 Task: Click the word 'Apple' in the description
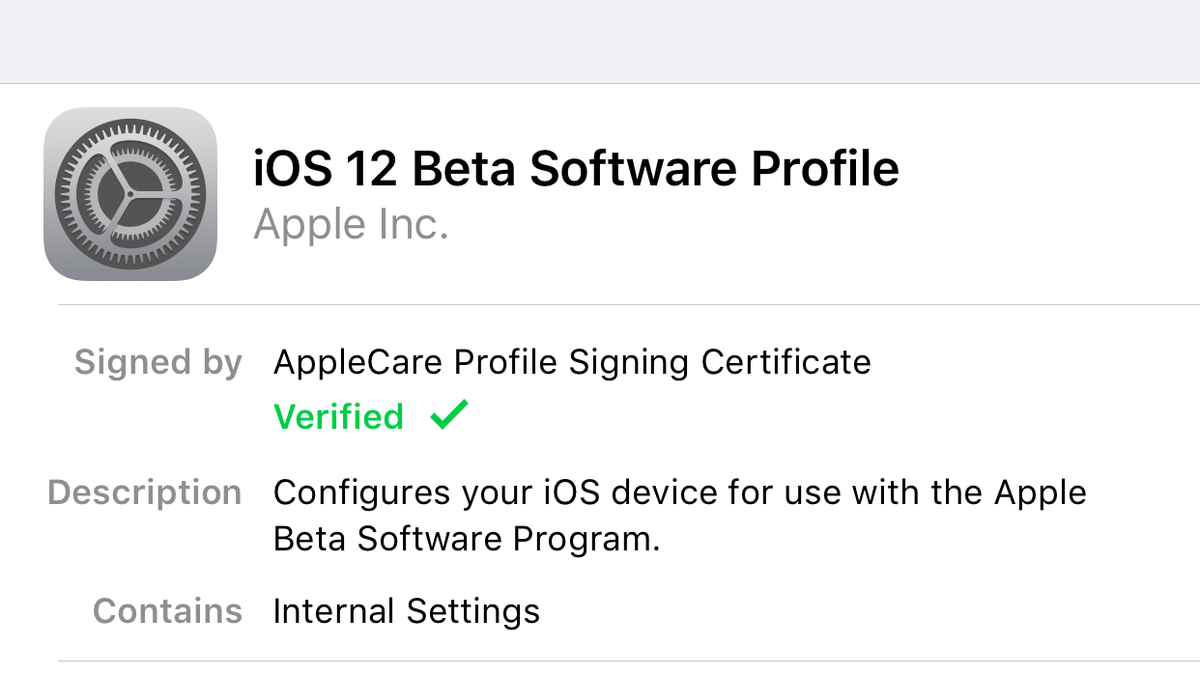point(1040,494)
